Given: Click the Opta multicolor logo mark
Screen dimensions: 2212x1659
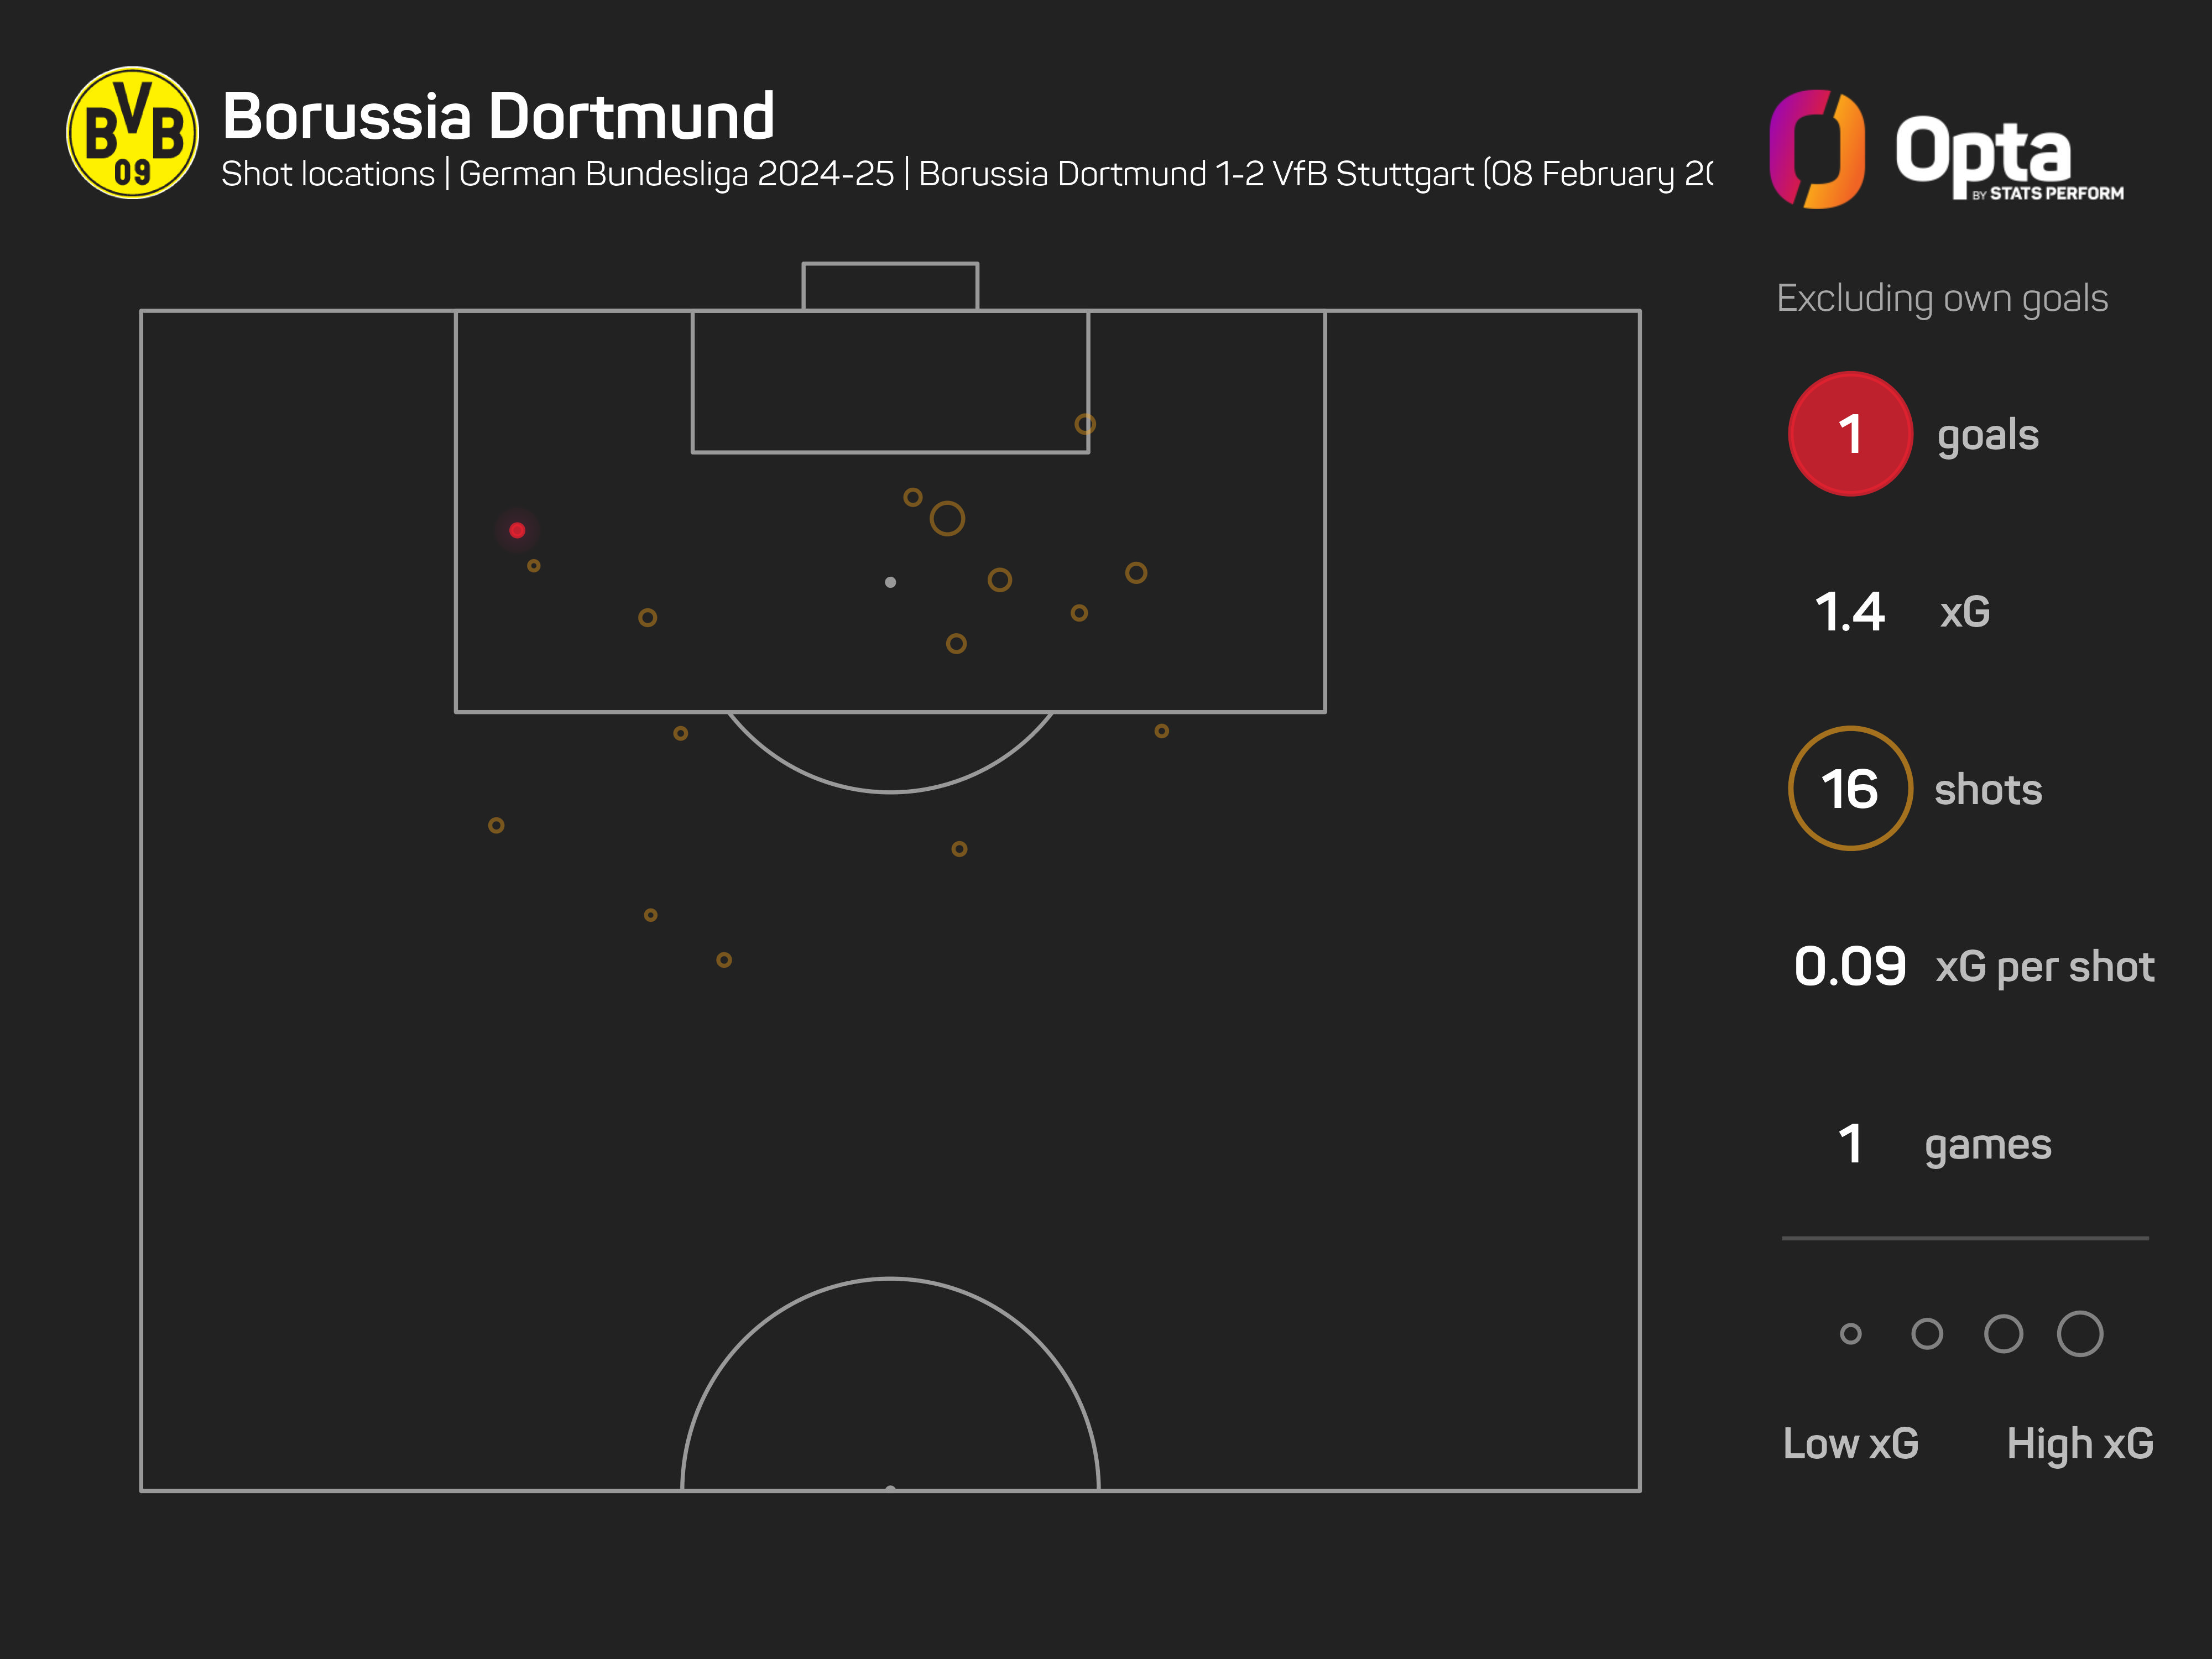Looking at the screenshot, I should (x=1816, y=149).
